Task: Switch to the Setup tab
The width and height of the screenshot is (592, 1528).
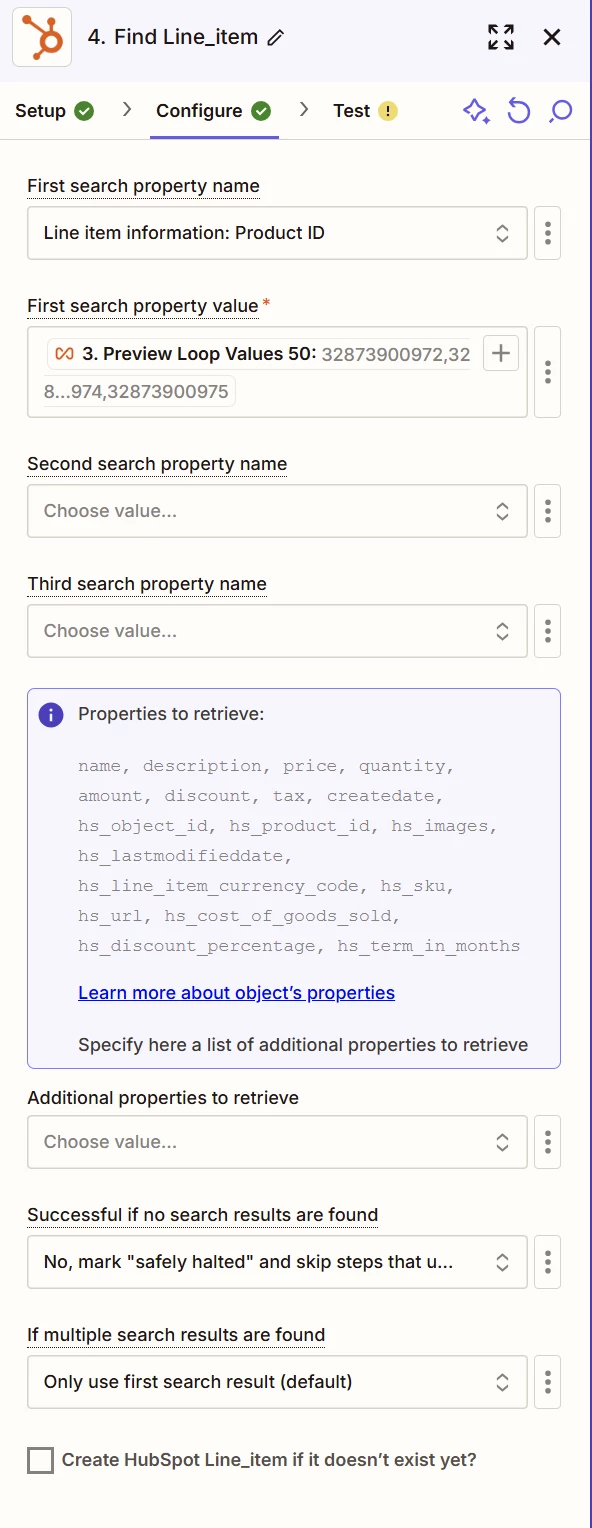Action: pos(55,111)
